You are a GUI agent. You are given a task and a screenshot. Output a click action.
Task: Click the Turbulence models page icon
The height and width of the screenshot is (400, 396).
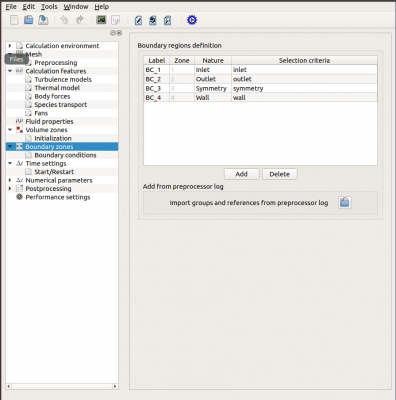(29, 79)
